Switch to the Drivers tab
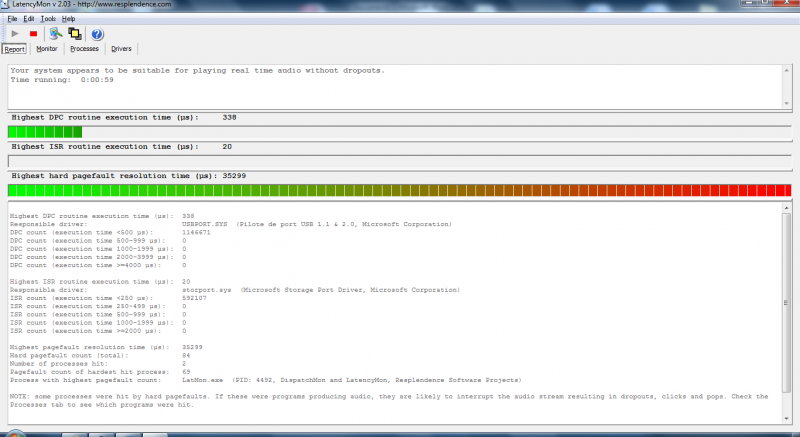This screenshot has height=437, width=800. [x=121, y=48]
